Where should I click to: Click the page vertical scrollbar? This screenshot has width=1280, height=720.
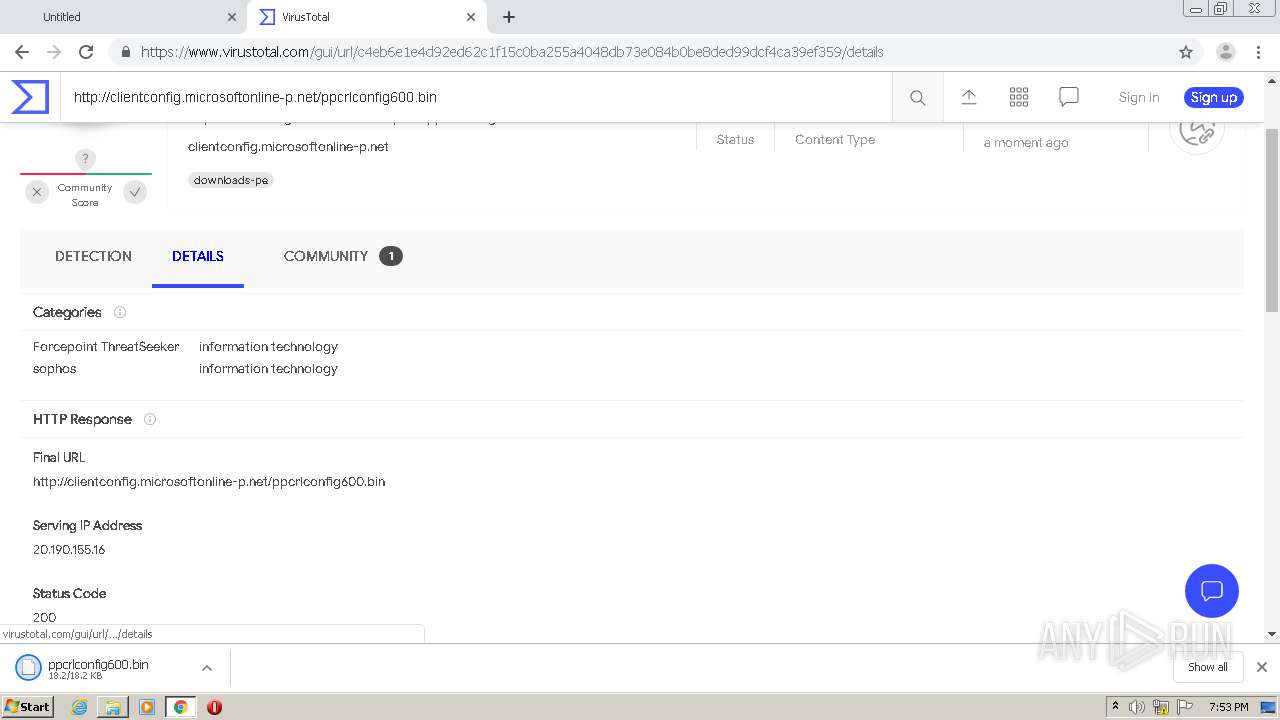coord(1272,220)
